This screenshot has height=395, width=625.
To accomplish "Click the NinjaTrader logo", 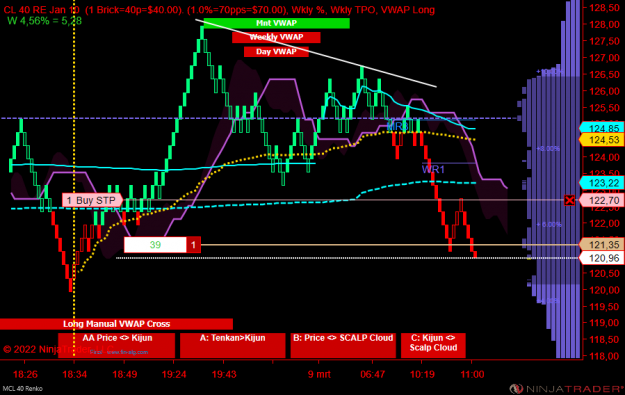I will pos(566,389).
